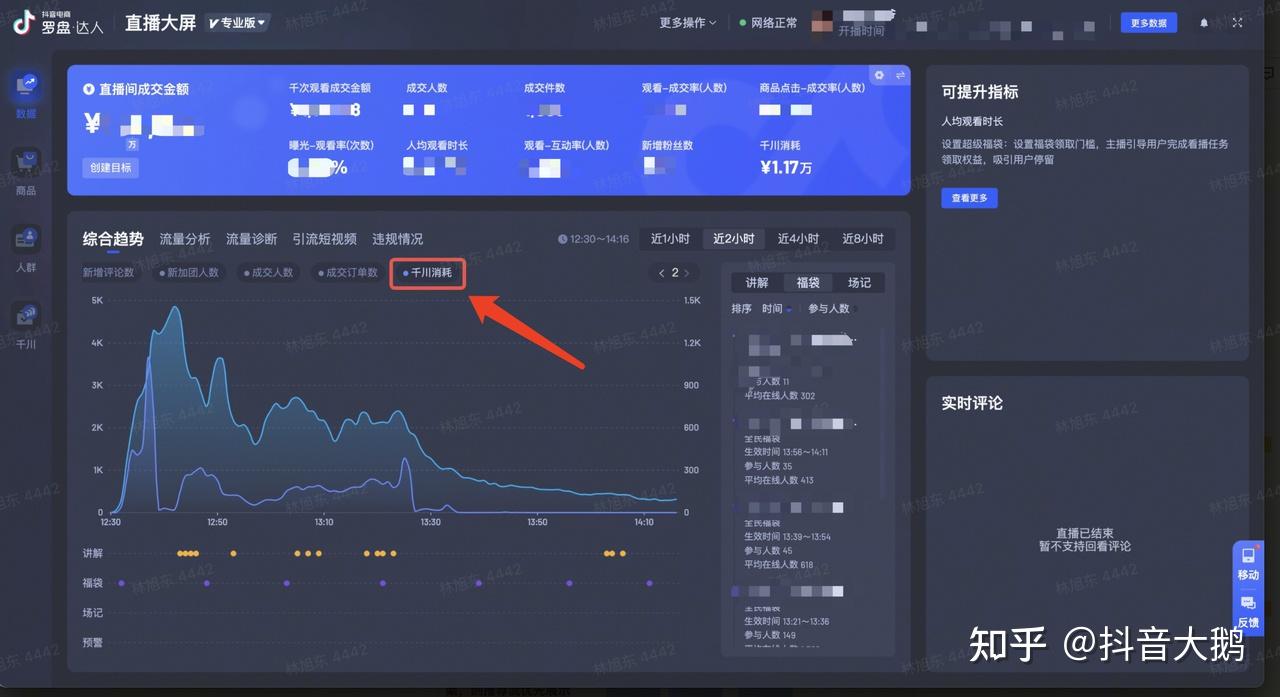Viewport: 1280px width, 697px height.
Task: Click the 场记 timeline row label
Action: [92, 613]
